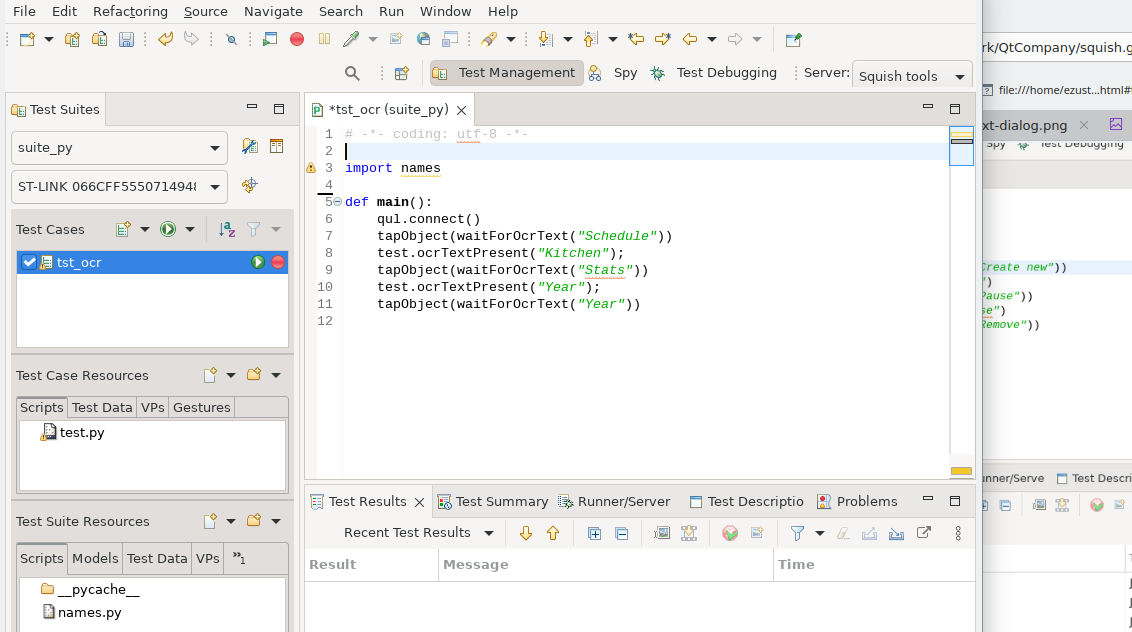Expand the Recent Test Results dropdown
Screen dimensions: 1132x632
488,533
